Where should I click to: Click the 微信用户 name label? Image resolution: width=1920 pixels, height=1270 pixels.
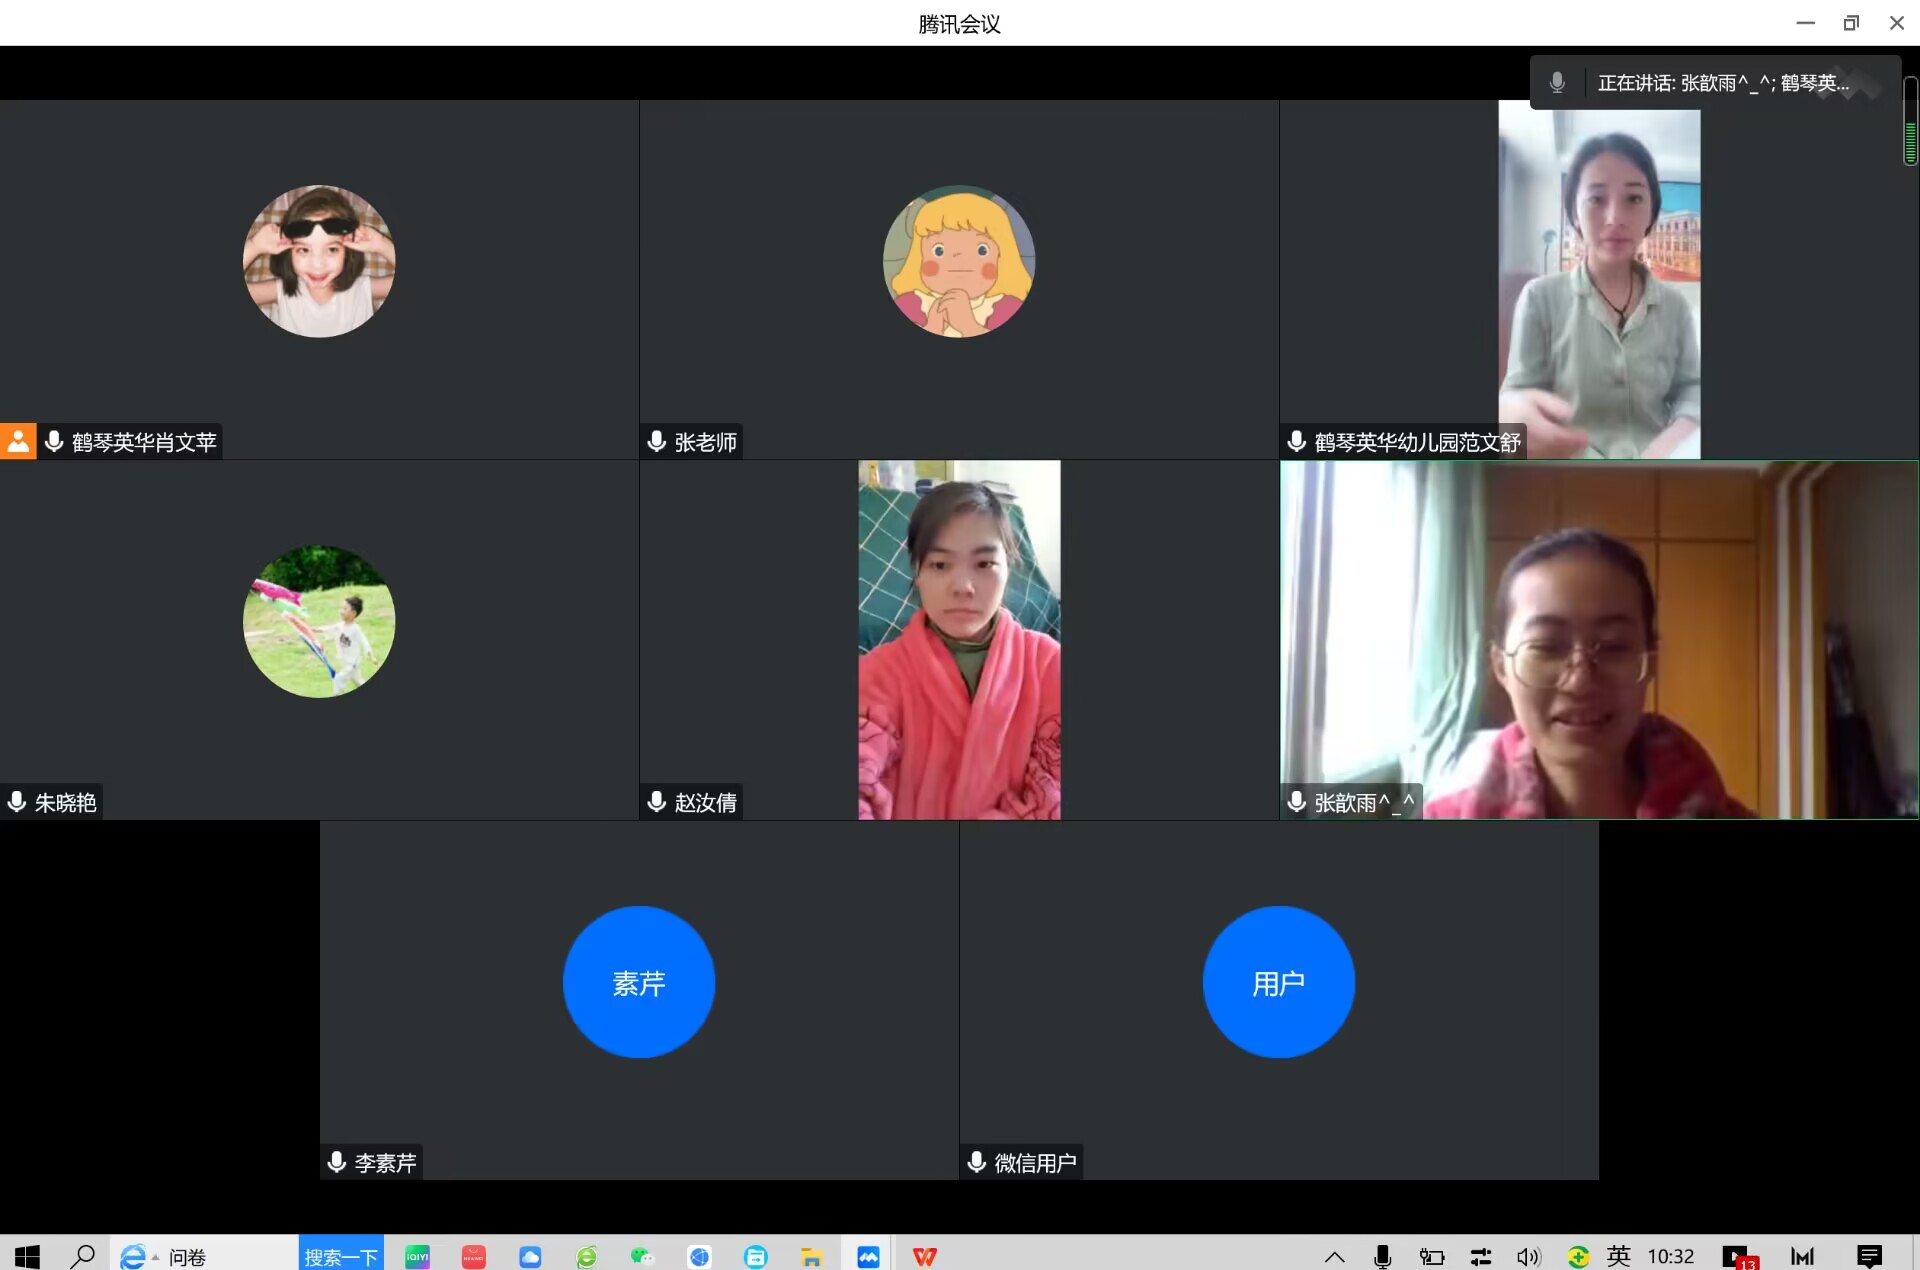click(x=1036, y=1162)
